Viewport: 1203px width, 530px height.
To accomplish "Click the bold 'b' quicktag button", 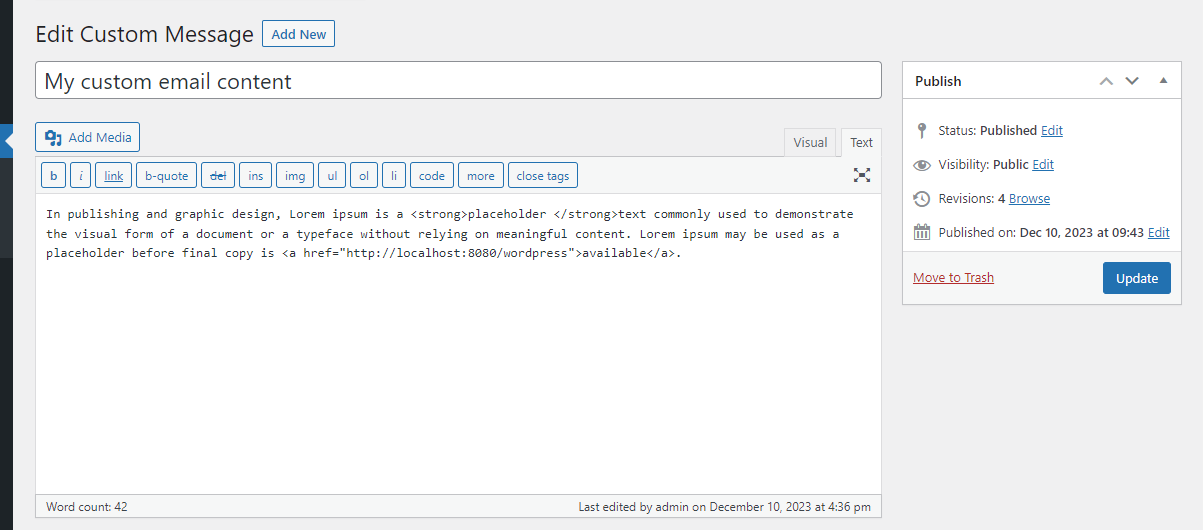I will click(x=53, y=176).
